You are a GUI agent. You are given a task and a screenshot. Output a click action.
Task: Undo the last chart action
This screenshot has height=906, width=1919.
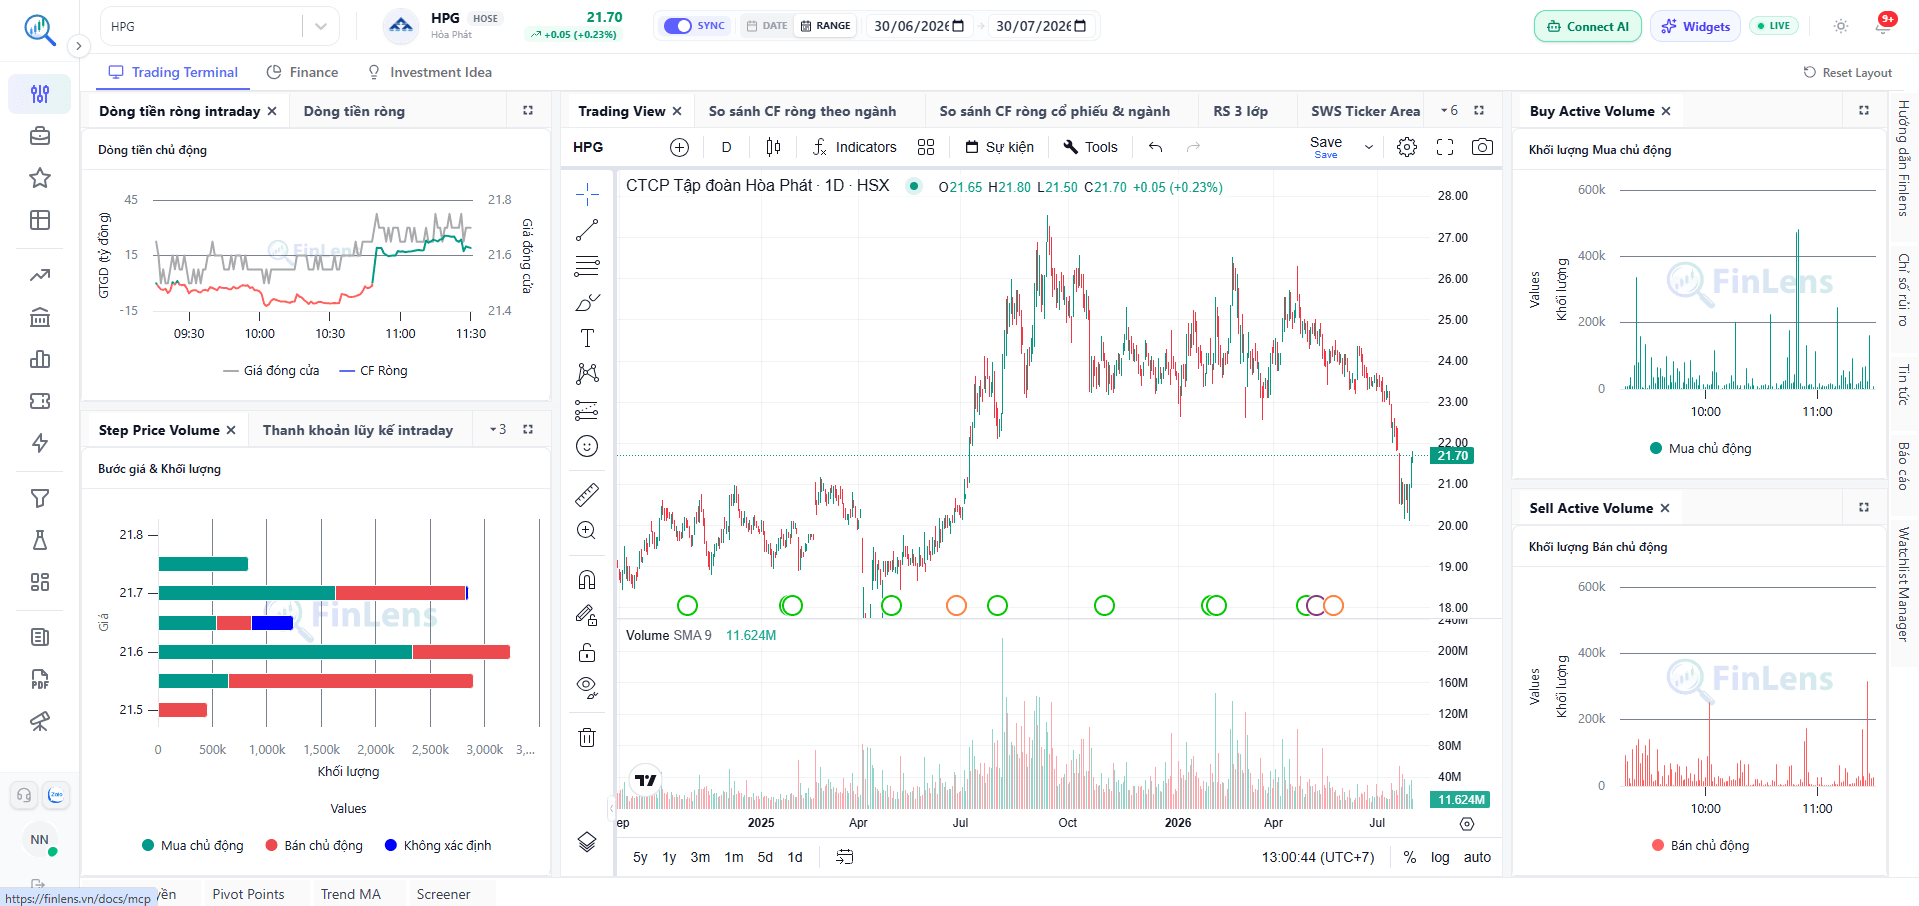tap(1156, 147)
